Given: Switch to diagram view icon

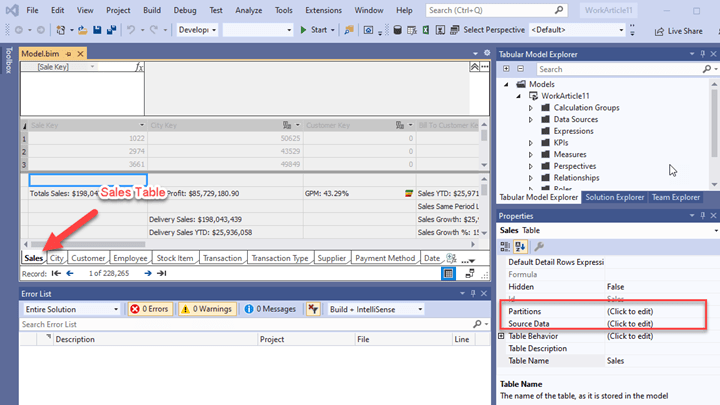Looking at the screenshot, I should [x=469, y=274].
